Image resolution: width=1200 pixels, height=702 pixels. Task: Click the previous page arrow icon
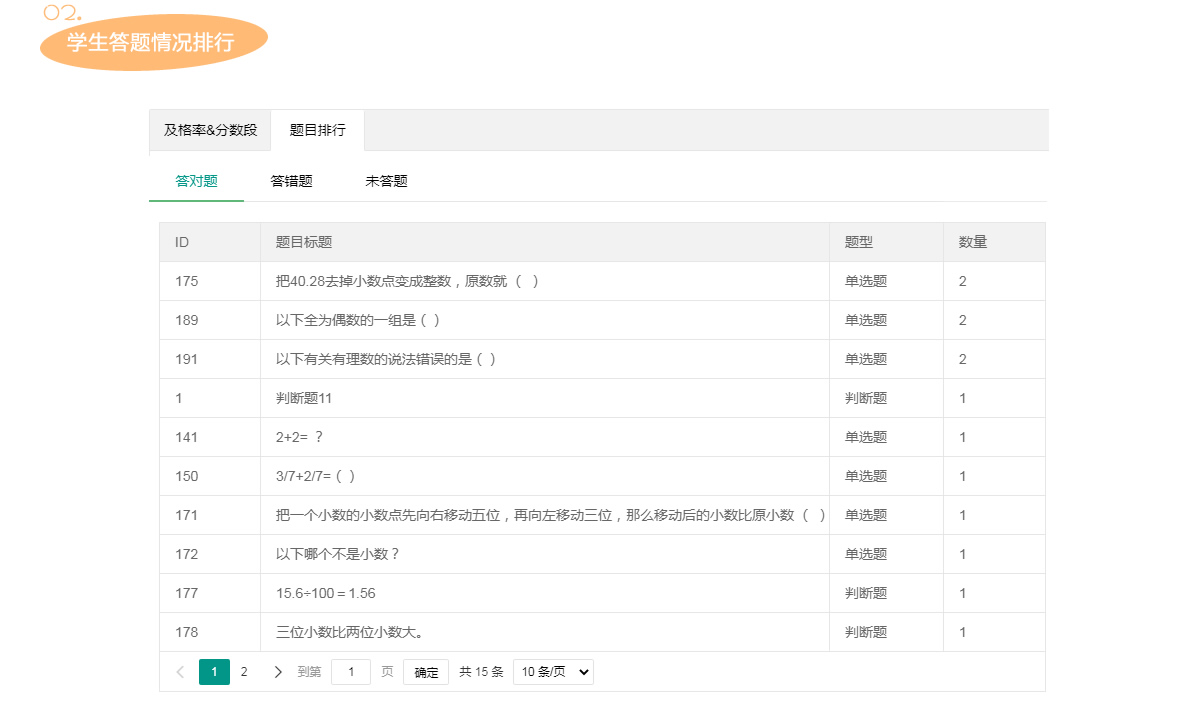(180, 672)
